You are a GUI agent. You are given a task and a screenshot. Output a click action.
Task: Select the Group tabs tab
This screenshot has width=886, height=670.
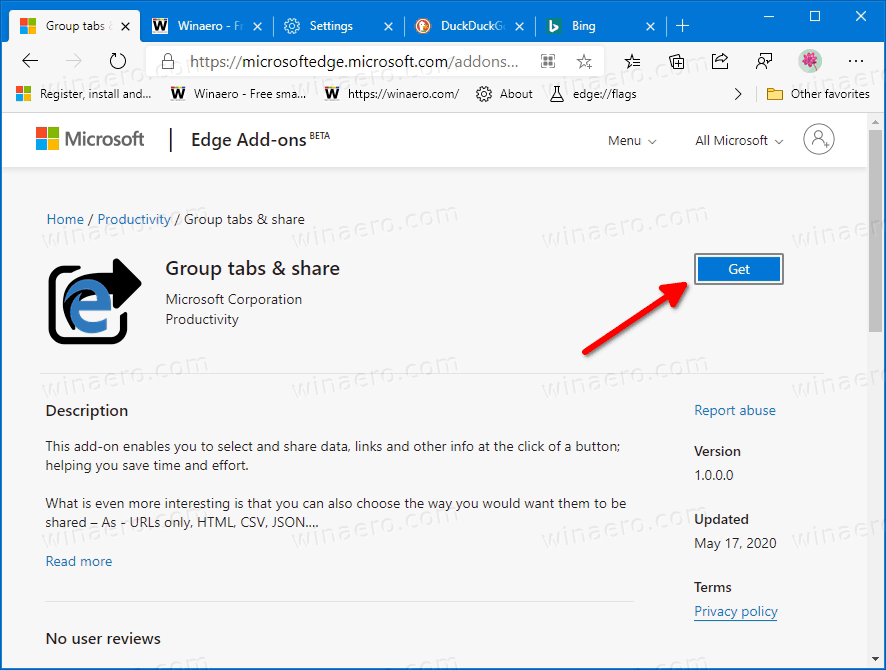(x=75, y=26)
